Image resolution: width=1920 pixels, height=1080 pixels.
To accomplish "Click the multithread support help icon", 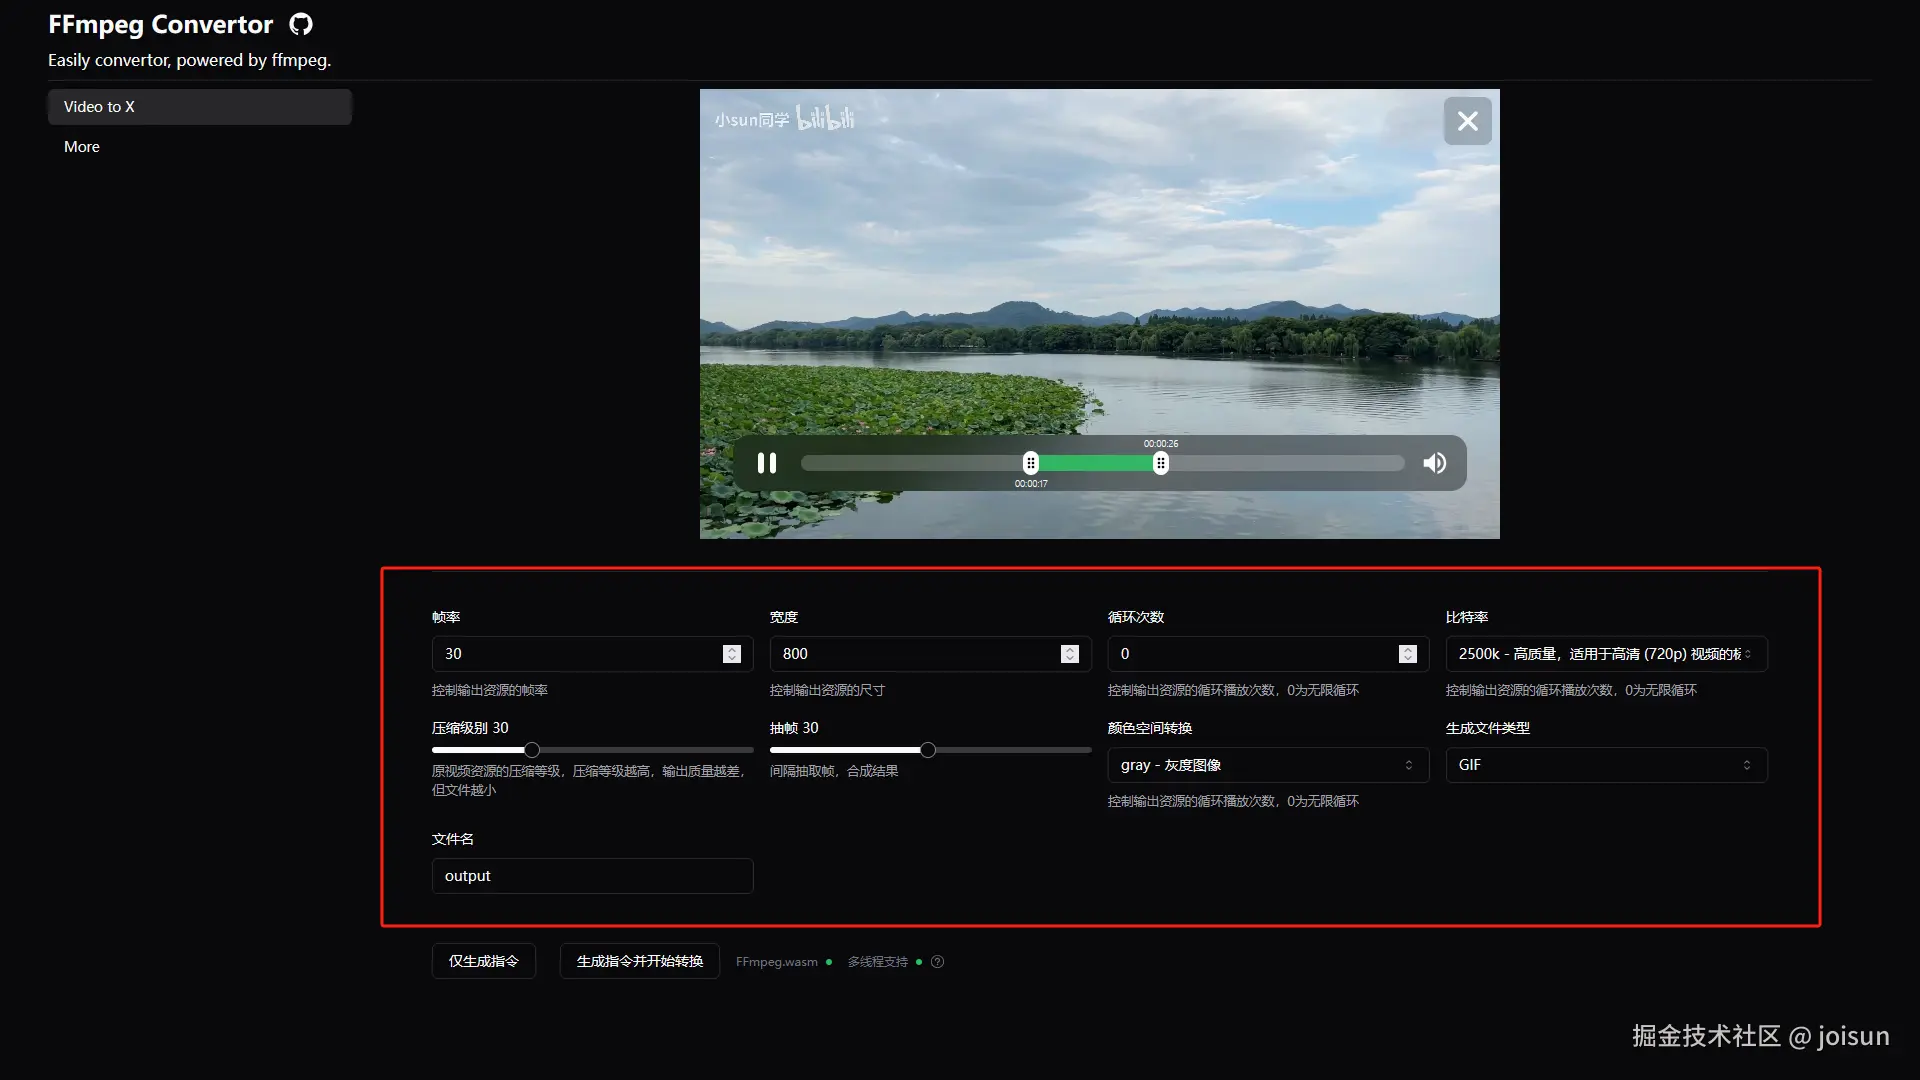I will click(x=937, y=962).
